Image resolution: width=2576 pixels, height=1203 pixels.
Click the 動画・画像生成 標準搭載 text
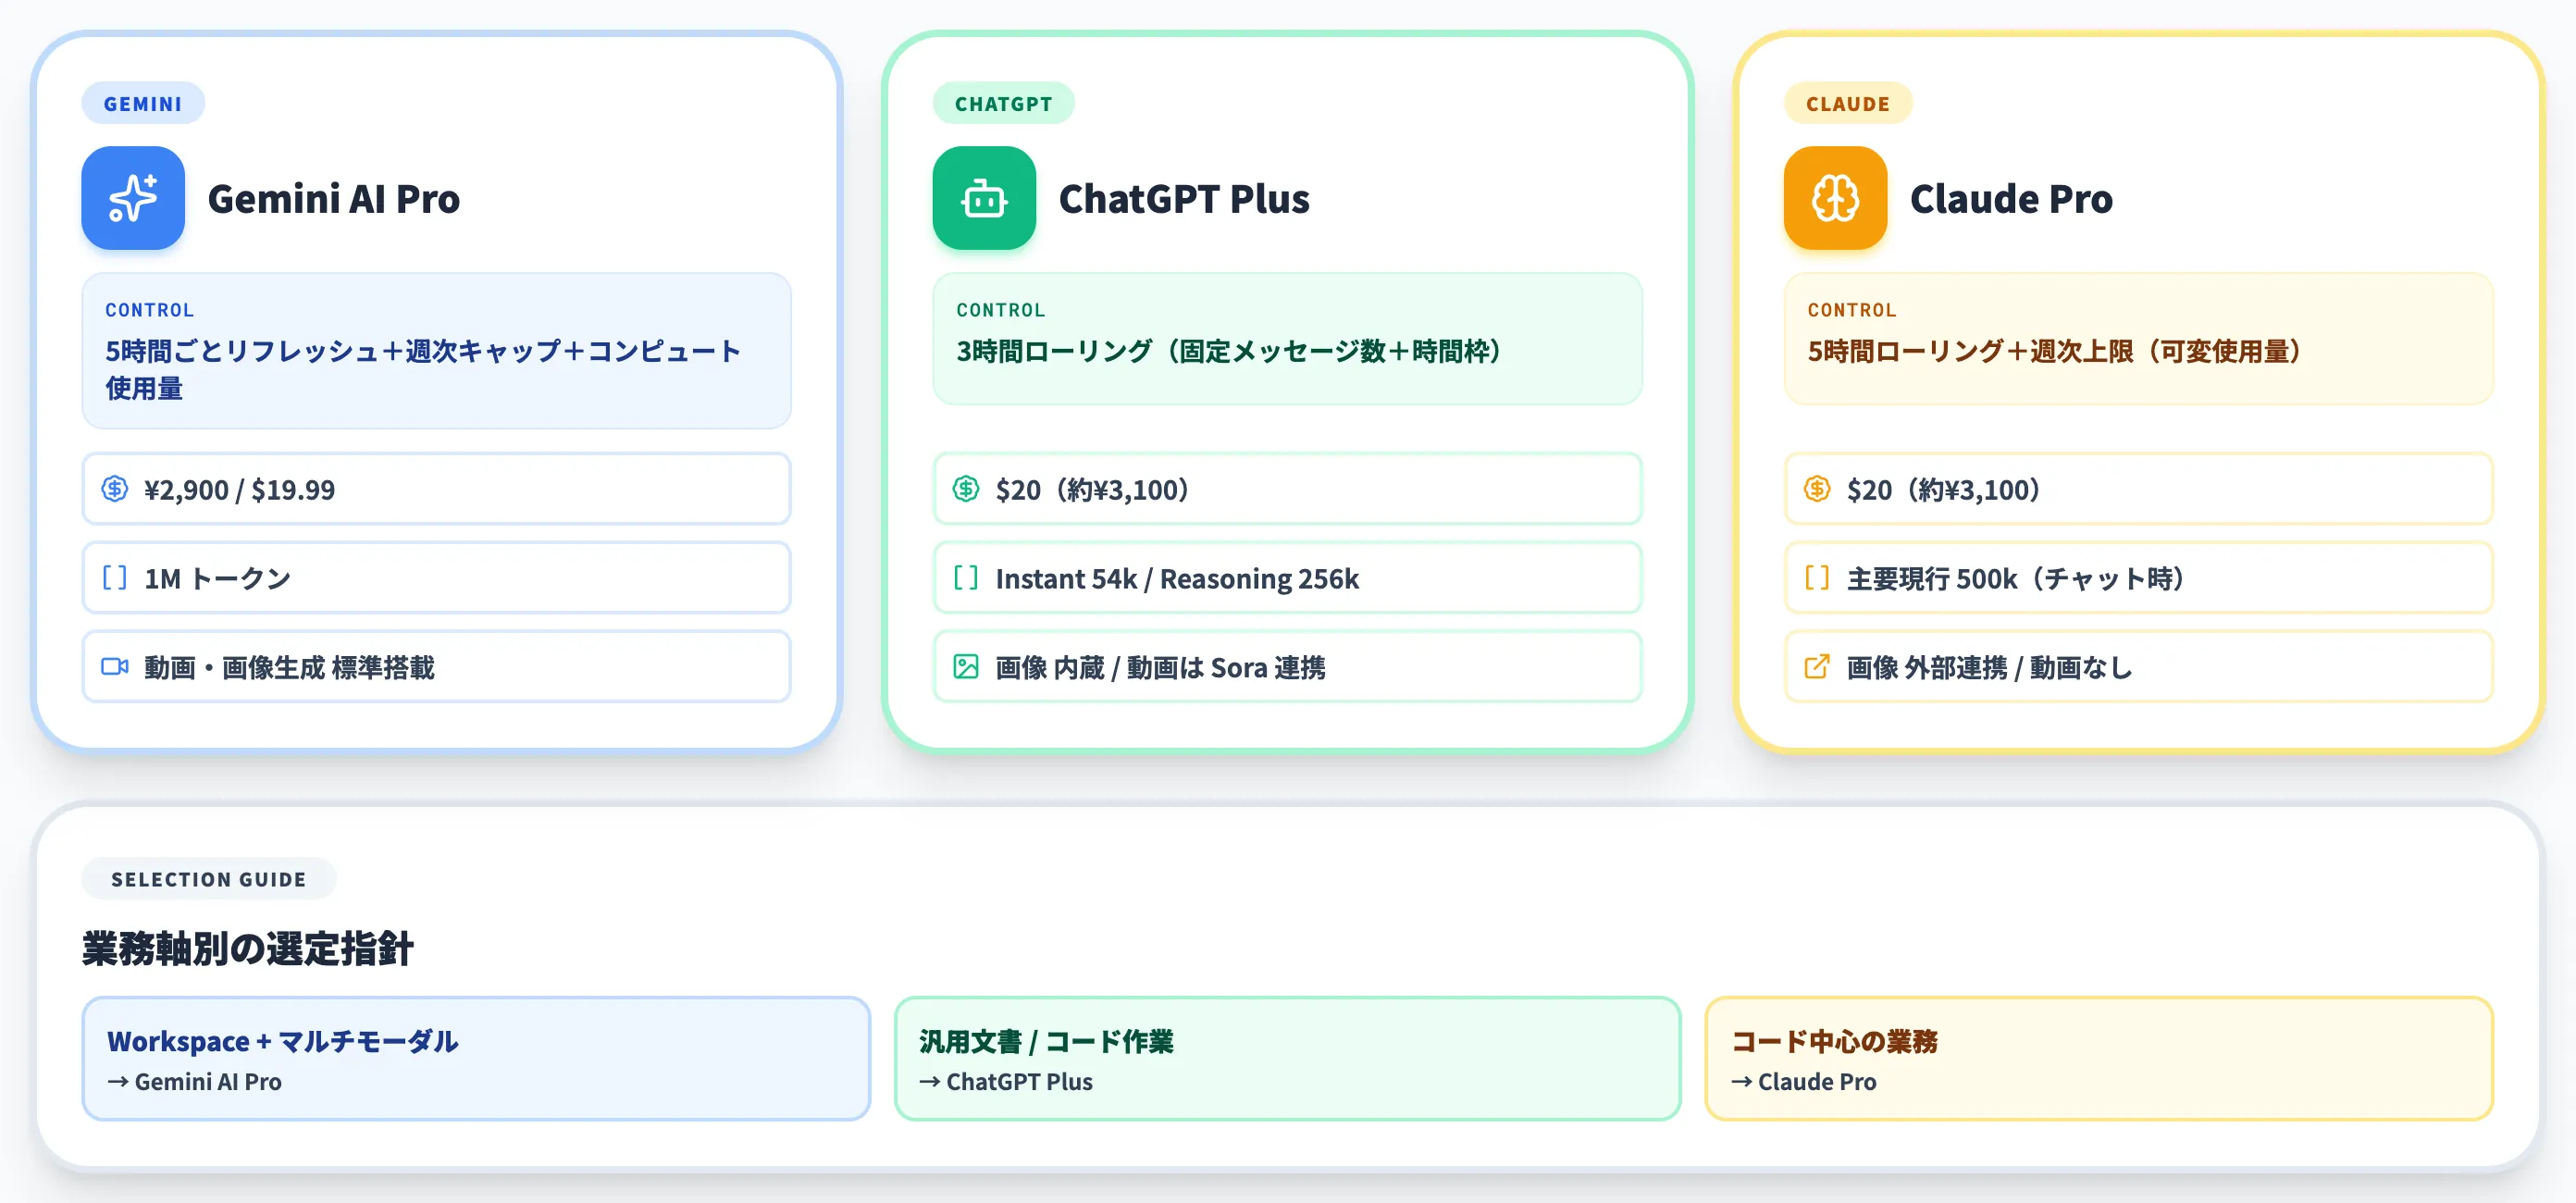289,667
